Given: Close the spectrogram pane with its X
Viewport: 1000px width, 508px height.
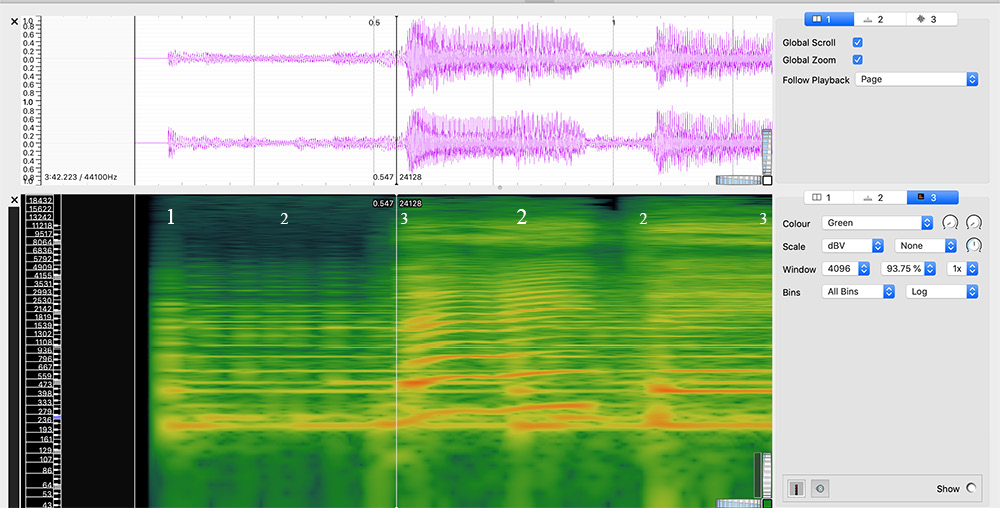Looking at the screenshot, I should (14, 200).
